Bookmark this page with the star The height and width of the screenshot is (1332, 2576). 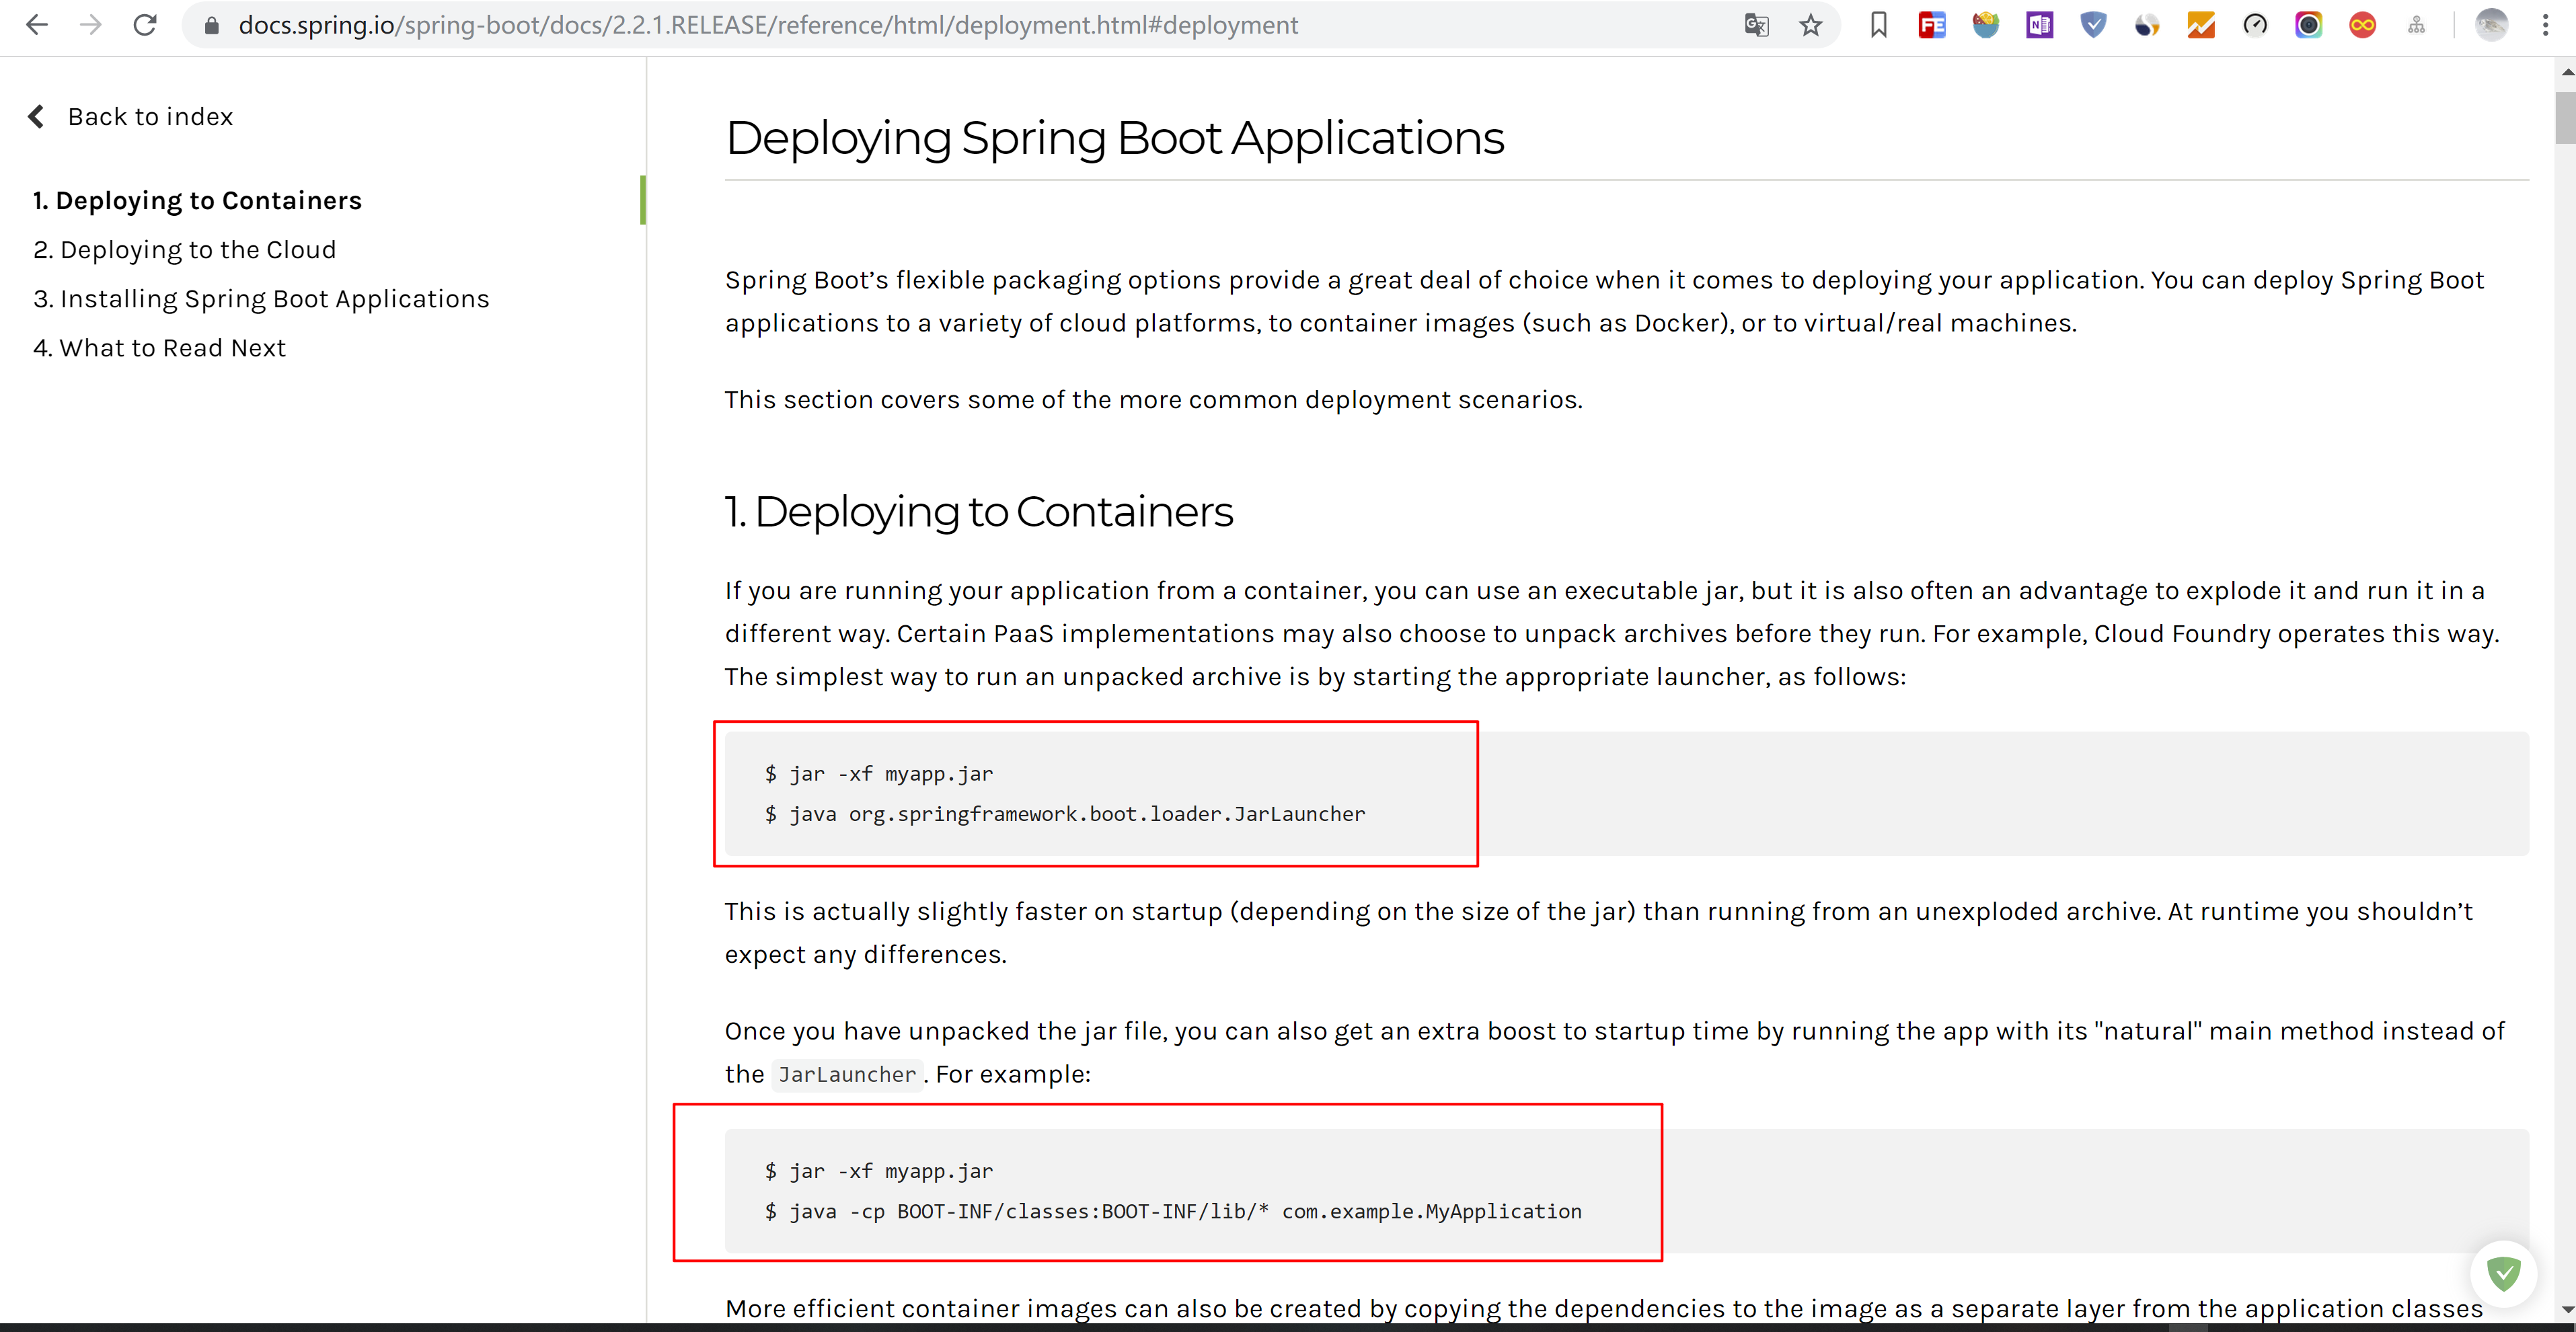pos(1810,25)
